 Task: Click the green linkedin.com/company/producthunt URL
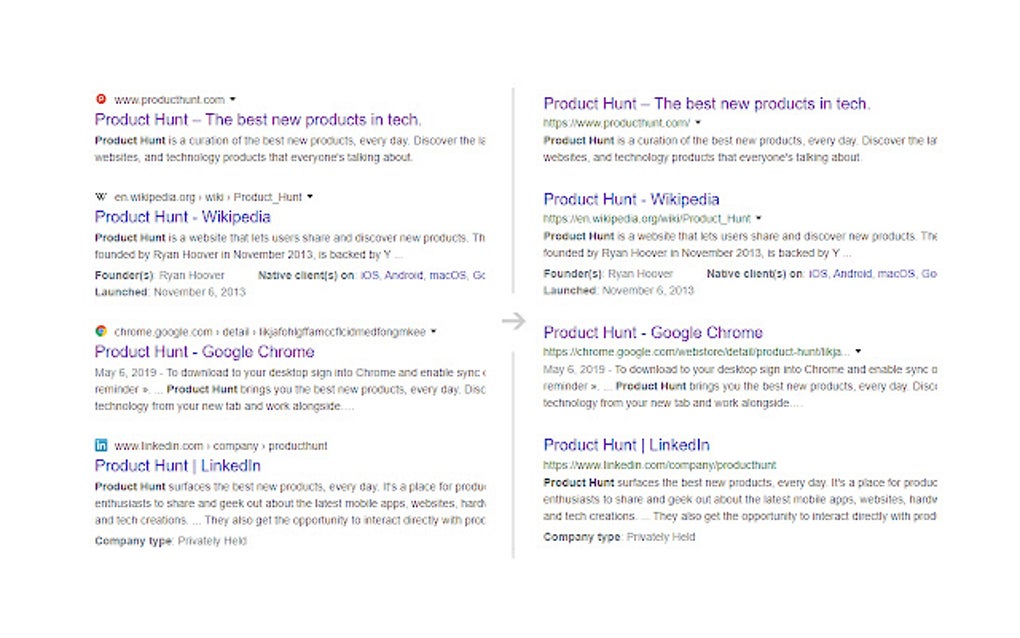point(659,464)
